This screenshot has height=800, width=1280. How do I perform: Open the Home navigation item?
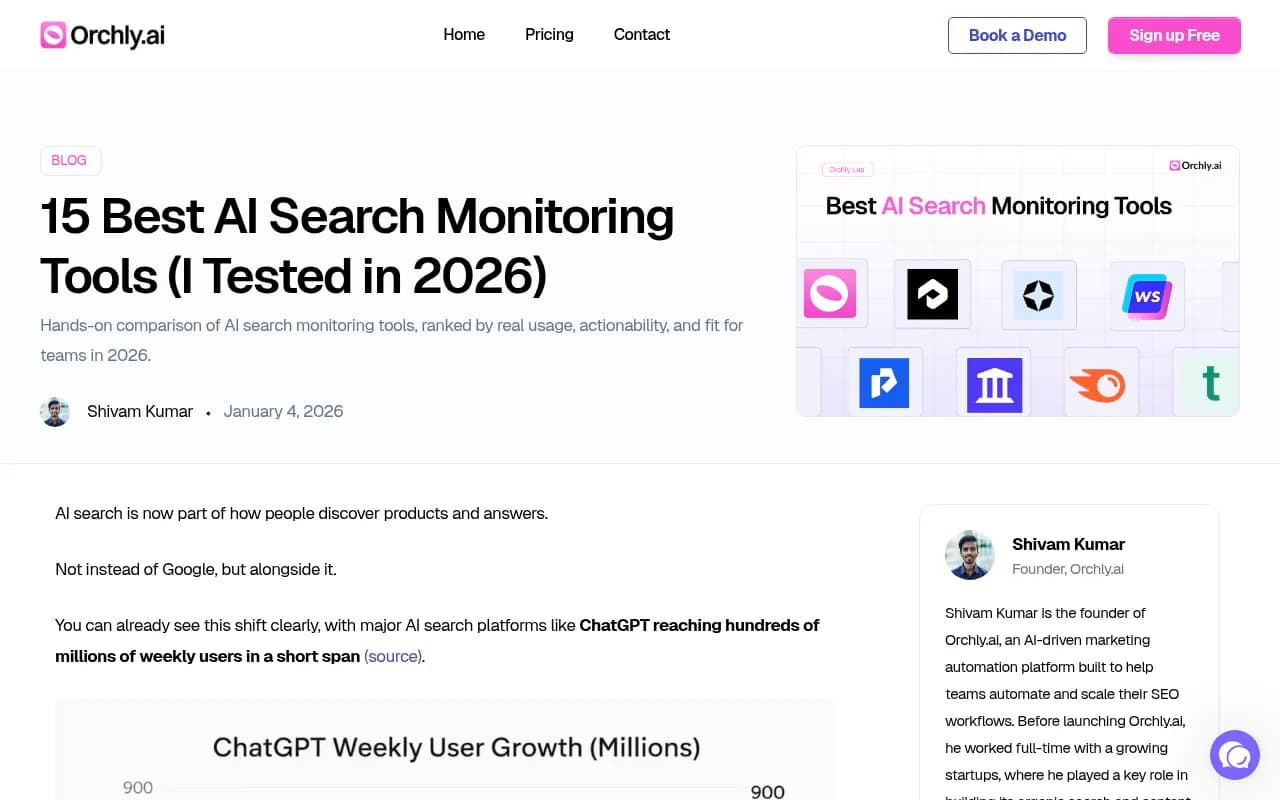coord(464,34)
